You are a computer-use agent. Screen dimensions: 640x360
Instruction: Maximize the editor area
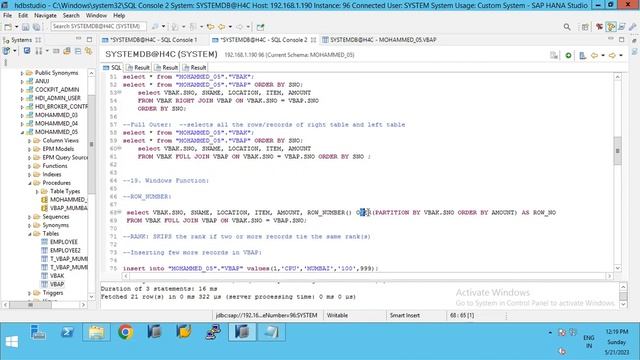click(621, 39)
